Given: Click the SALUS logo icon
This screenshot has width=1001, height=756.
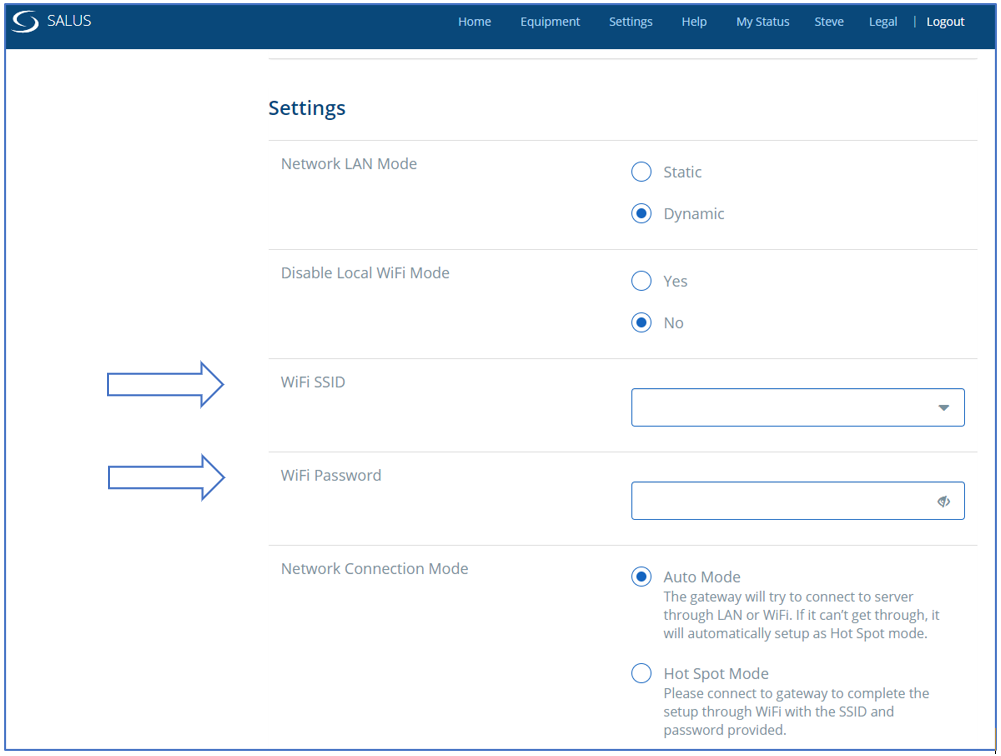Looking at the screenshot, I should tap(26, 22).
